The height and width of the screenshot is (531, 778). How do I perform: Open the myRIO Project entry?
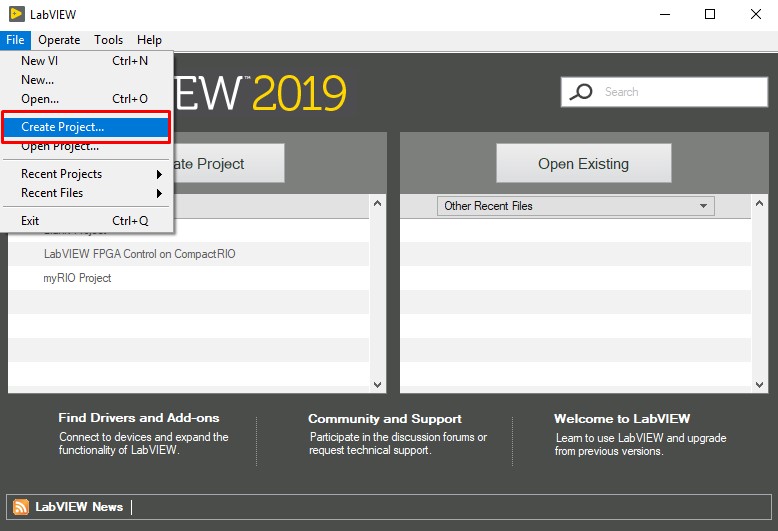click(x=78, y=278)
